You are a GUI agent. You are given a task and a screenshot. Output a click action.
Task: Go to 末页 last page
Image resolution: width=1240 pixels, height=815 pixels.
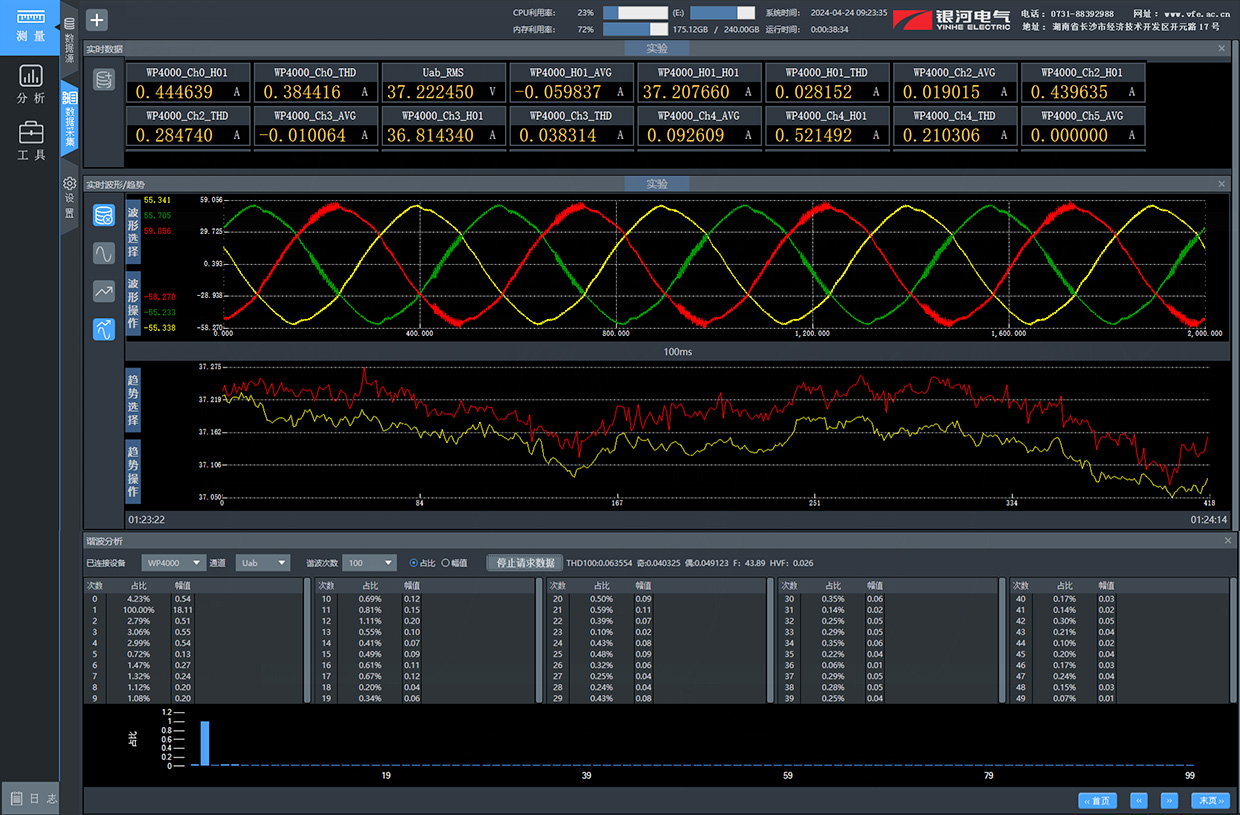click(1210, 801)
